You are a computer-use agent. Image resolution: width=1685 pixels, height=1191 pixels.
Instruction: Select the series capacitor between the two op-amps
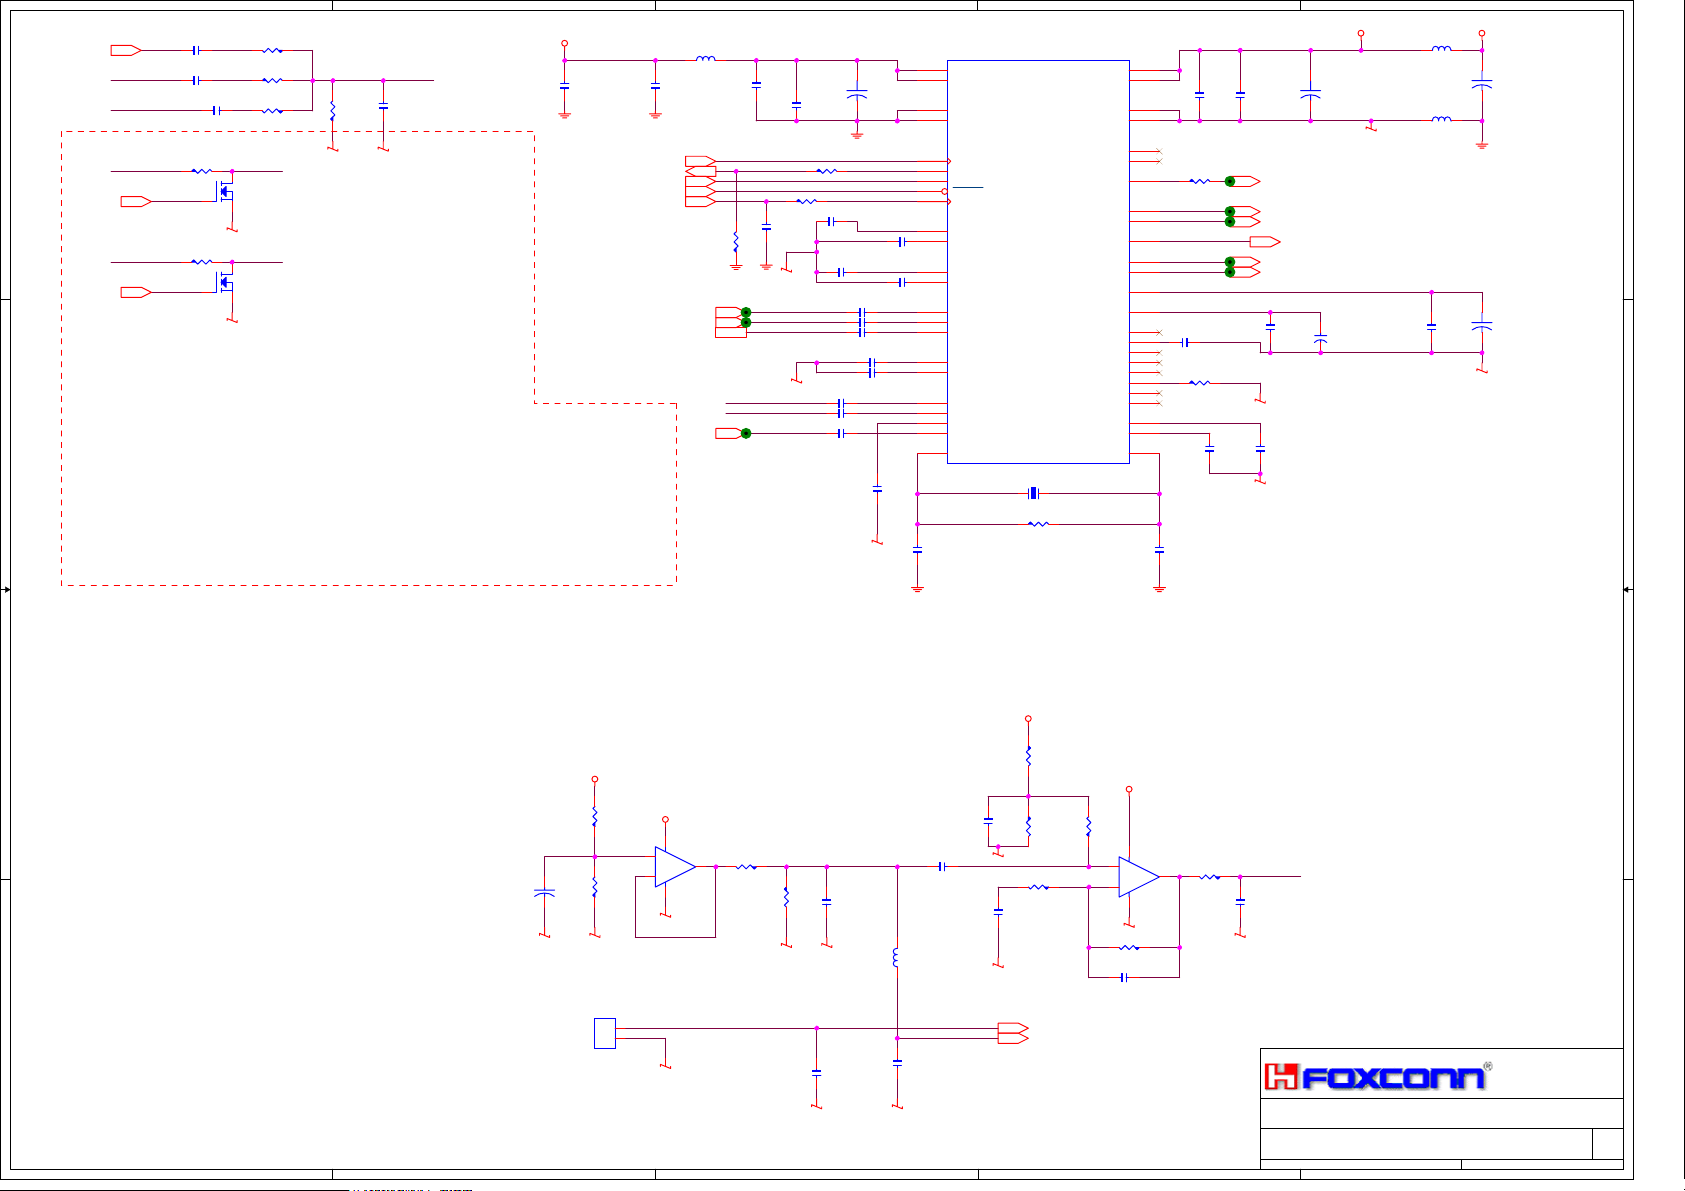click(x=942, y=867)
